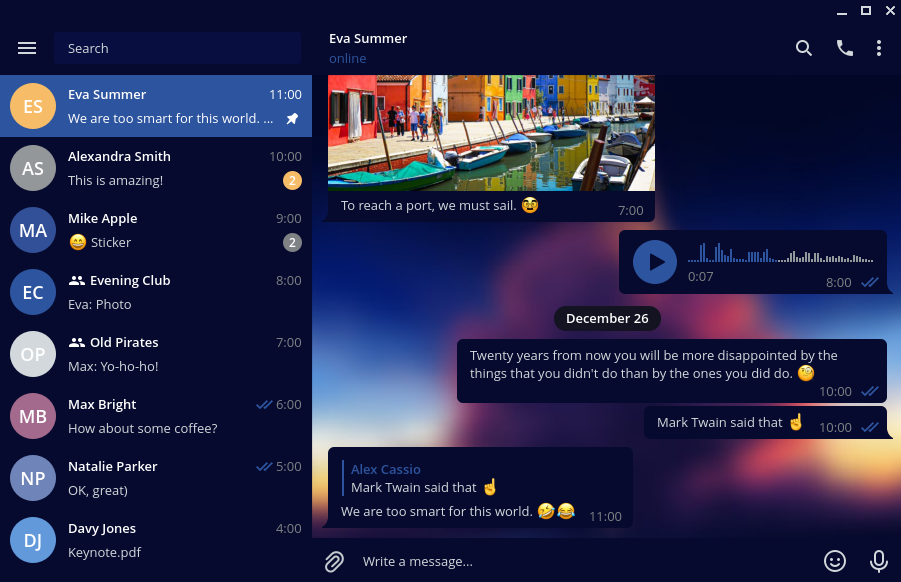
Task: Play the 0:07 voice message
Action: (655, 262)
